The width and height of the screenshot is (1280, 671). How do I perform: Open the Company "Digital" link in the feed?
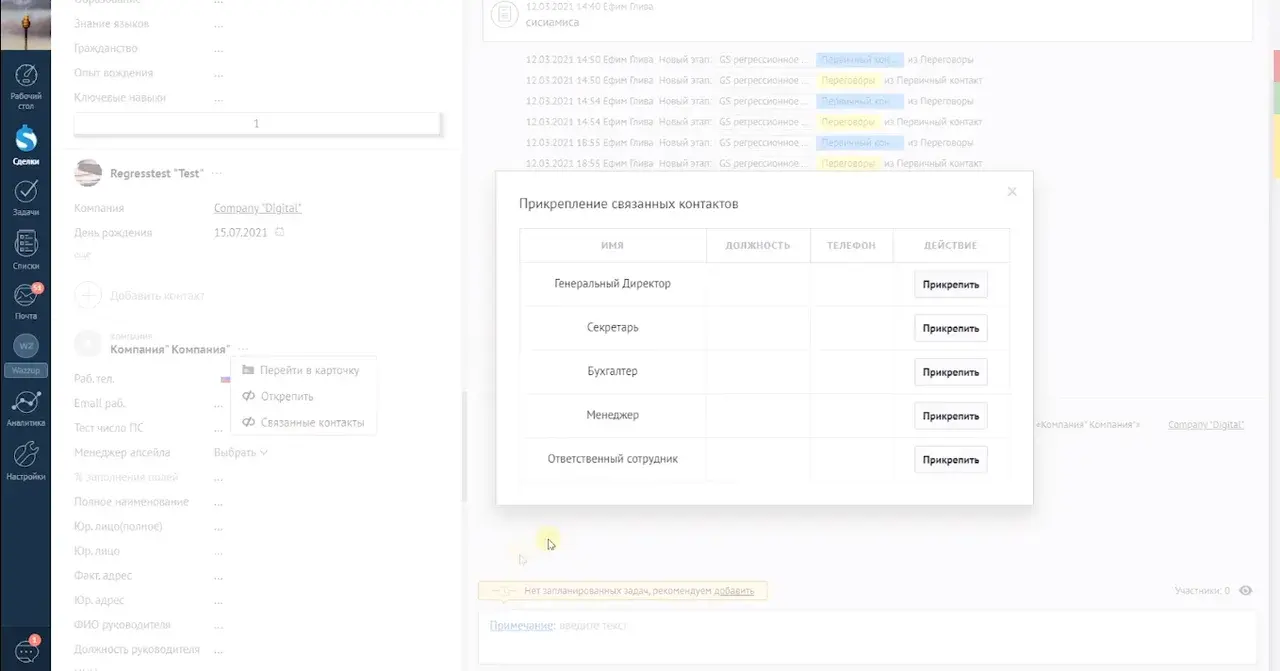coord(1206,425)
